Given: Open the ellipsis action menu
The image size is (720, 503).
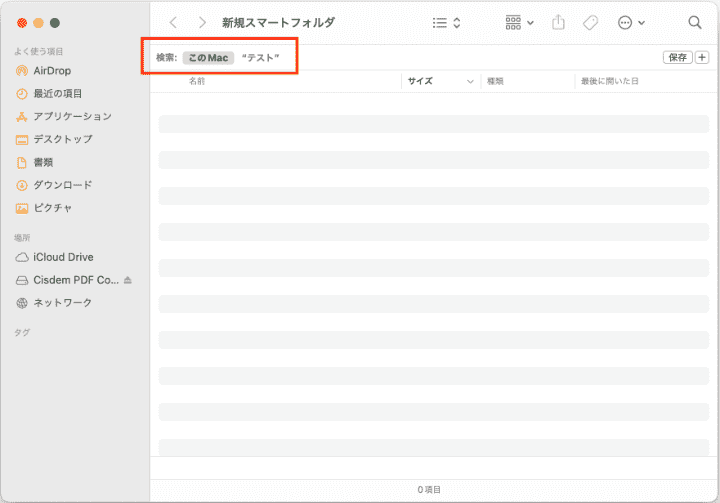Looking at the screenshot, I should [x=631, y=22].
